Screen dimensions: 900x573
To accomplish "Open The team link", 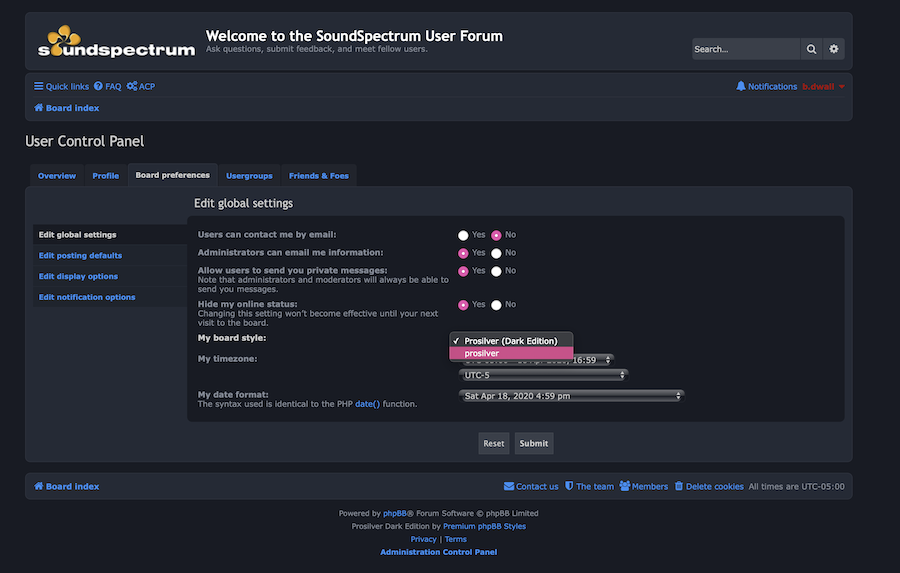I will 589,486.
